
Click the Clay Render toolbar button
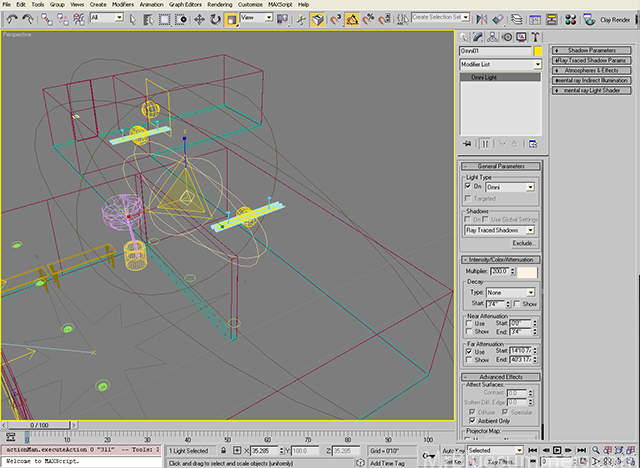pos(615,20)
